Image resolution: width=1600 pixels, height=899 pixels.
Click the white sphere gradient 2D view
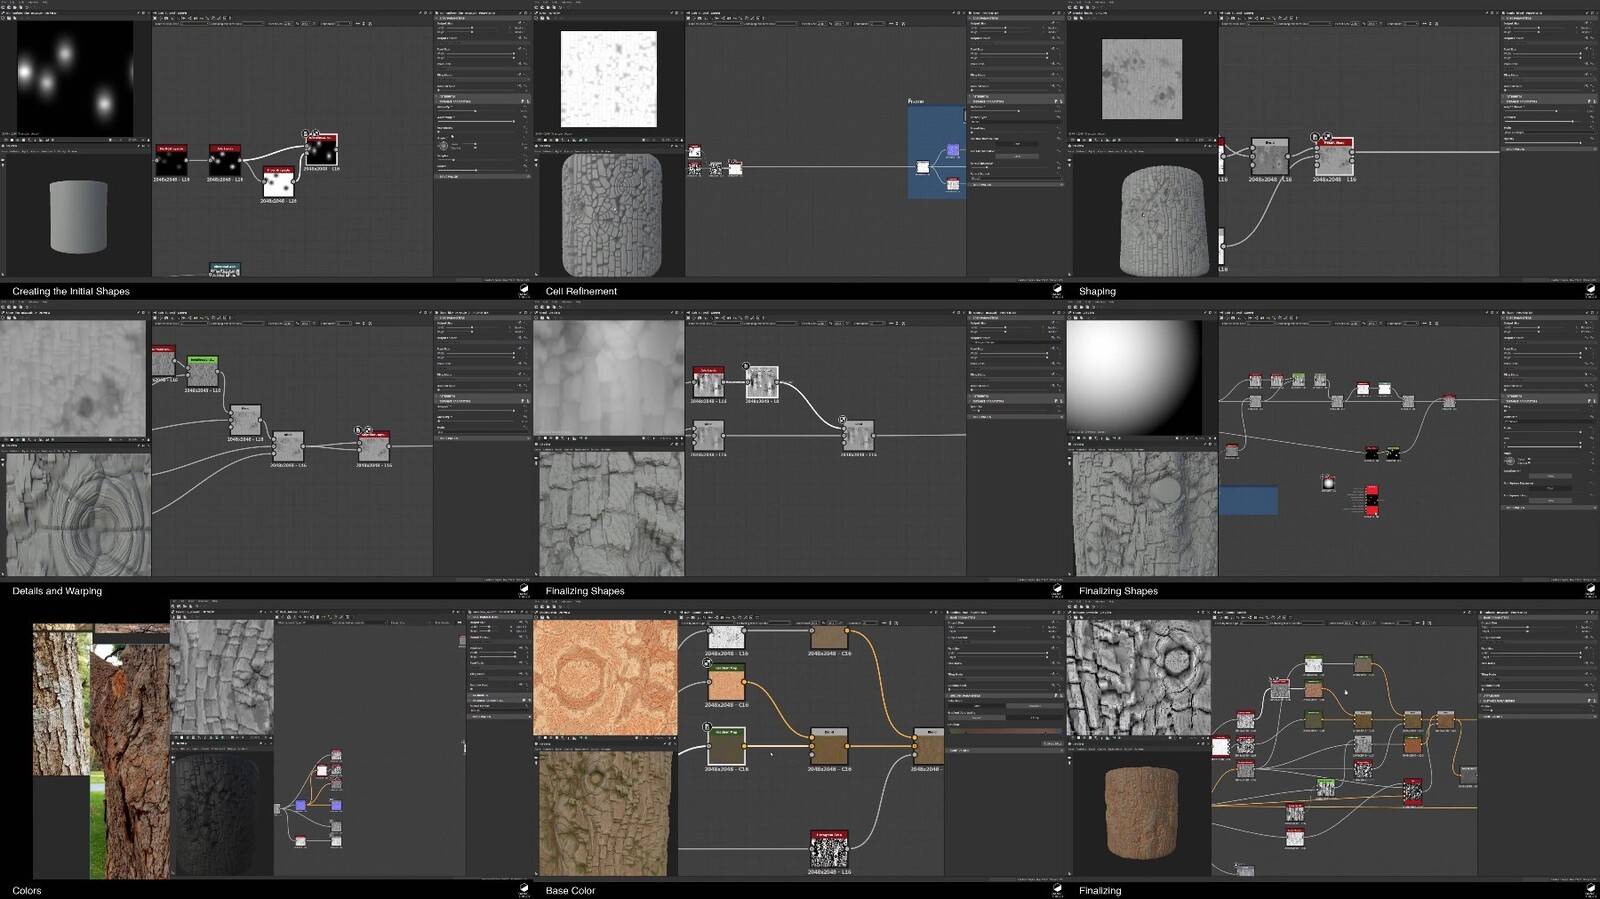[x=1134, y=377]
